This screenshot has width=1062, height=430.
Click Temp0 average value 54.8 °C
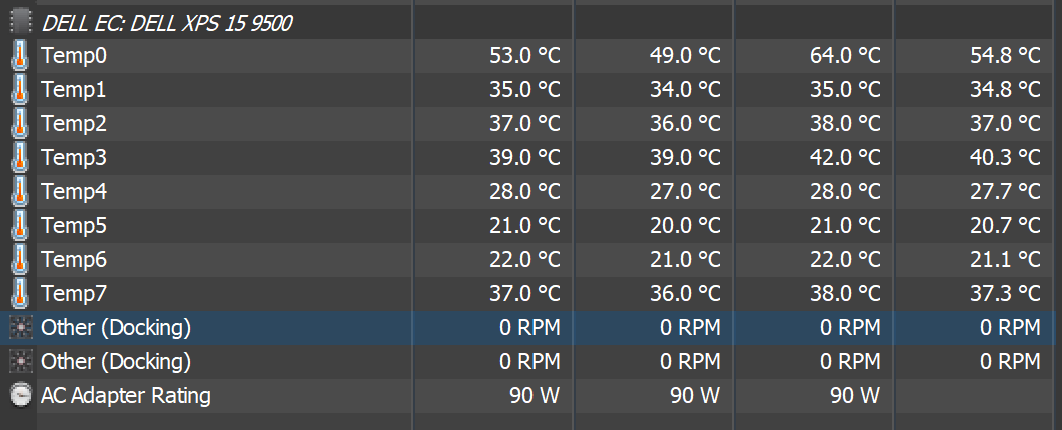coord(1005,56)
